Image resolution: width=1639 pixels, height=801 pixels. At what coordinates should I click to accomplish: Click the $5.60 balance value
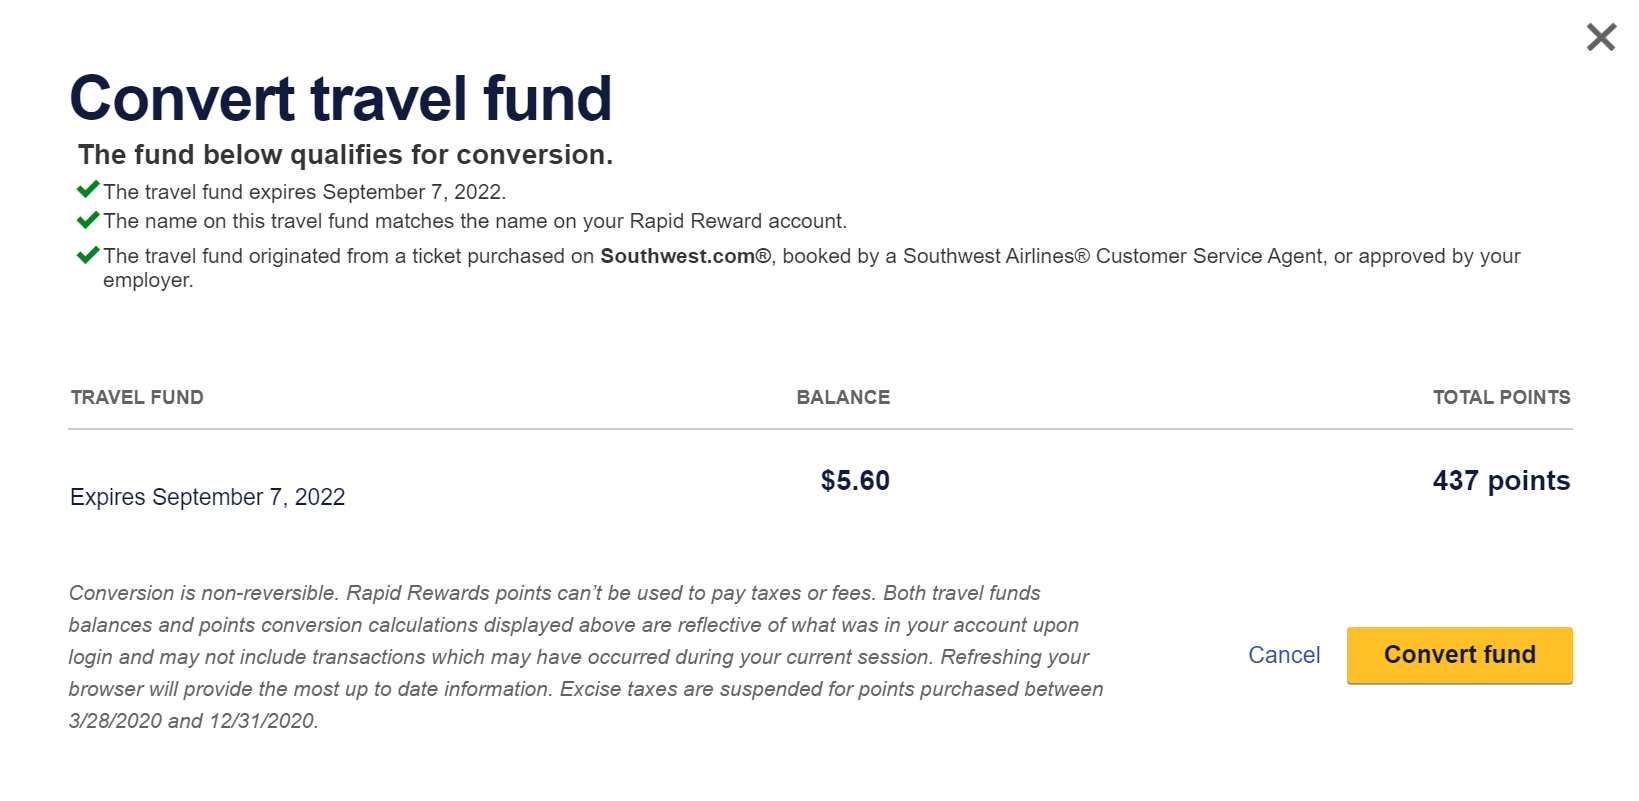click(x=856, y=480)
